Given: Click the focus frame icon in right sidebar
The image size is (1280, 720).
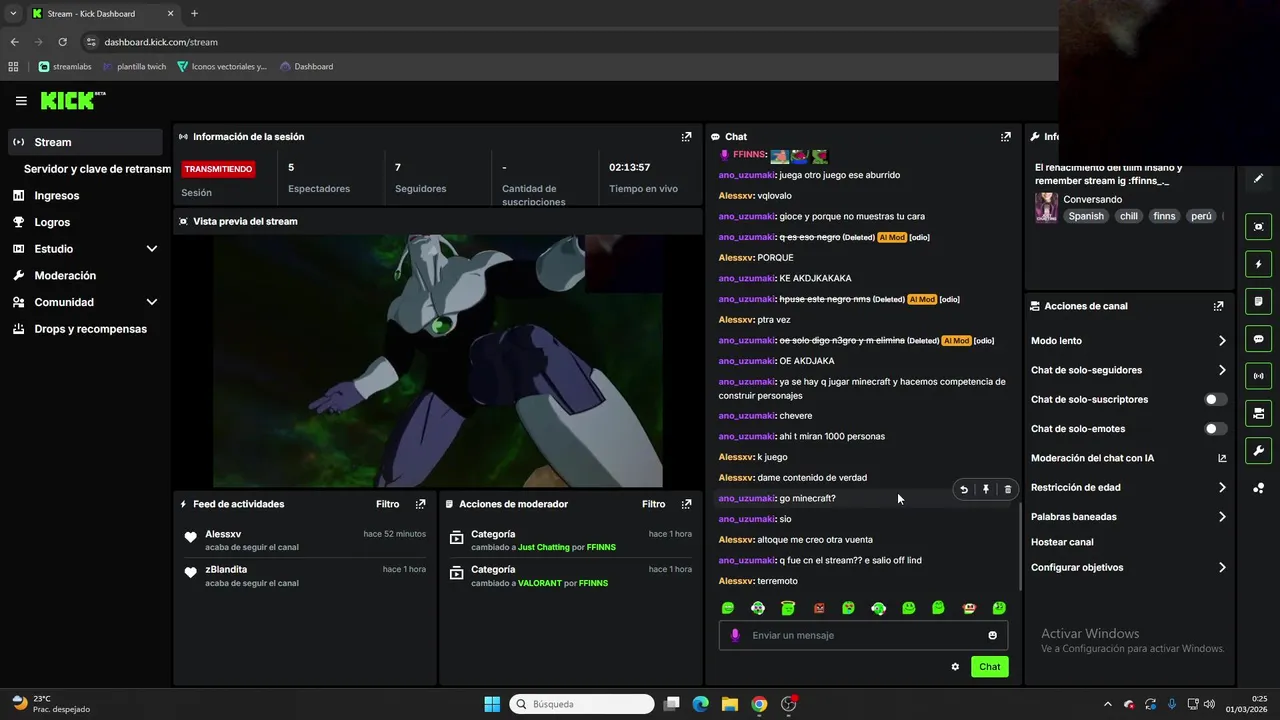Looking at the screenshot, I should 1259,227.
